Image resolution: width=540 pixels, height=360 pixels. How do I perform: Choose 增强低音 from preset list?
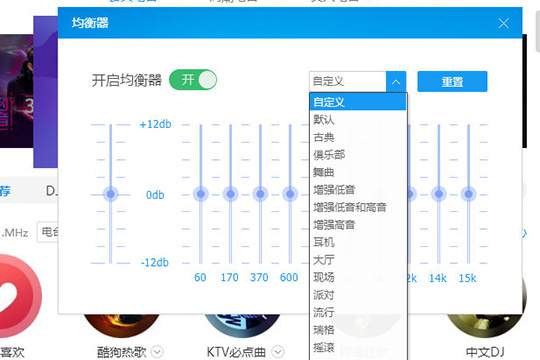click(x=358, y=190)
